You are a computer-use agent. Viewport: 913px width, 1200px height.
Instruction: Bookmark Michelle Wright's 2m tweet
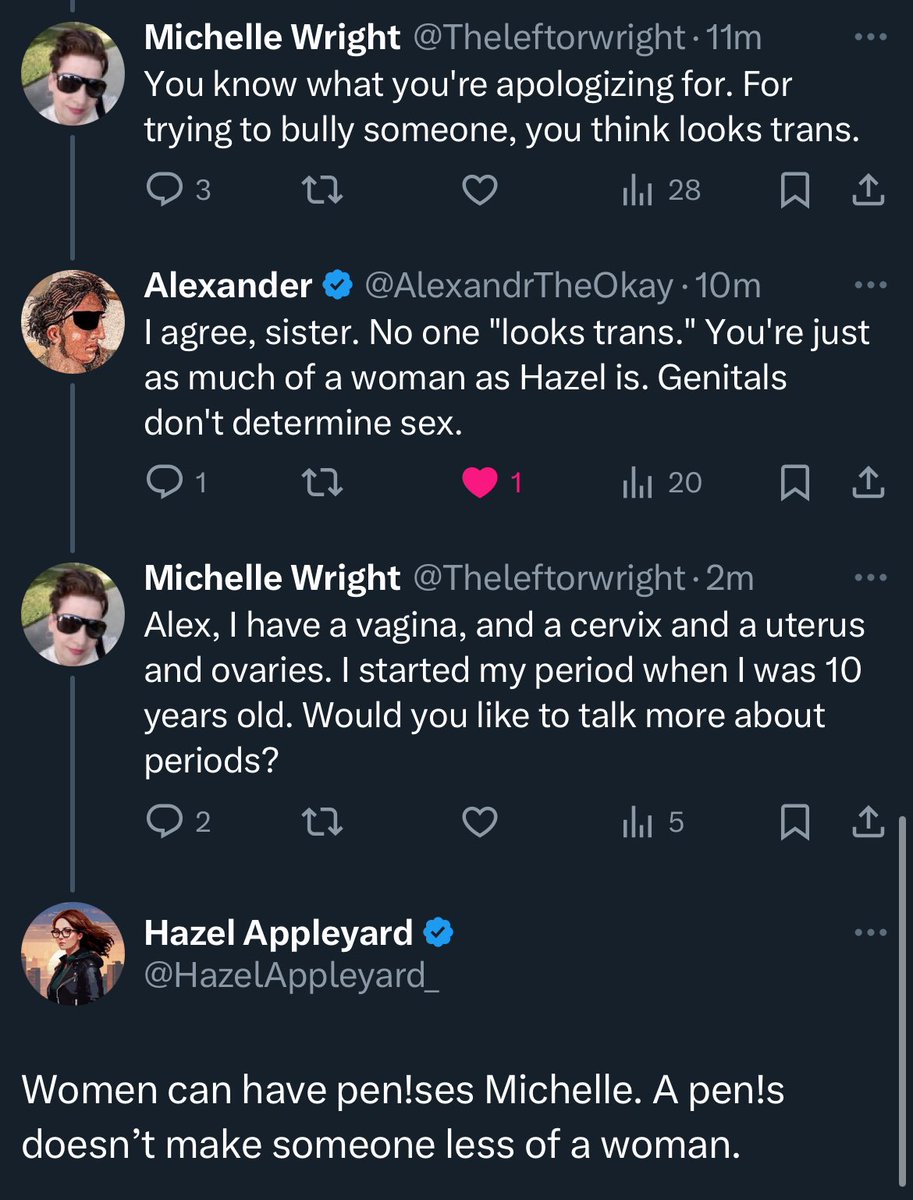(x=793, y=822)
